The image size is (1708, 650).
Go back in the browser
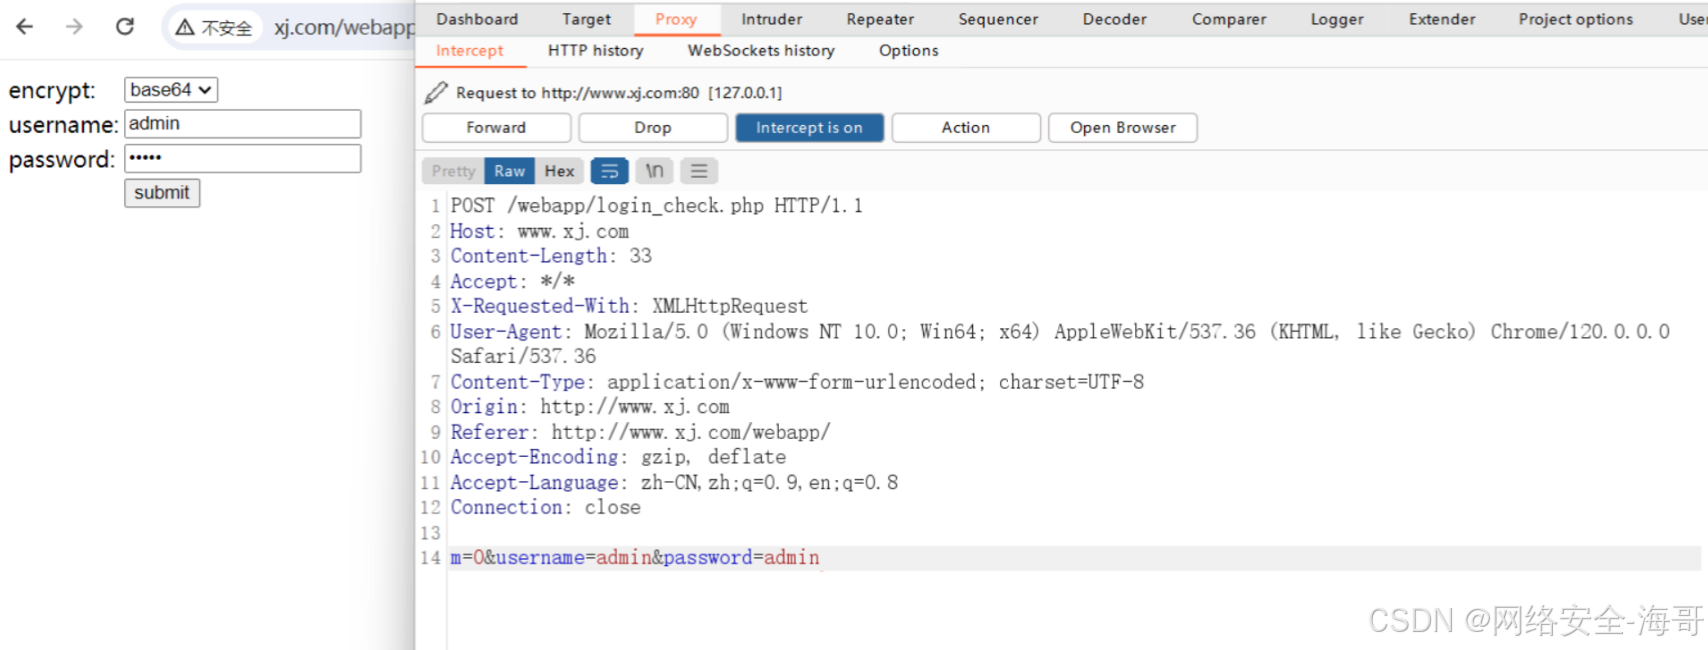pos(25,27)
